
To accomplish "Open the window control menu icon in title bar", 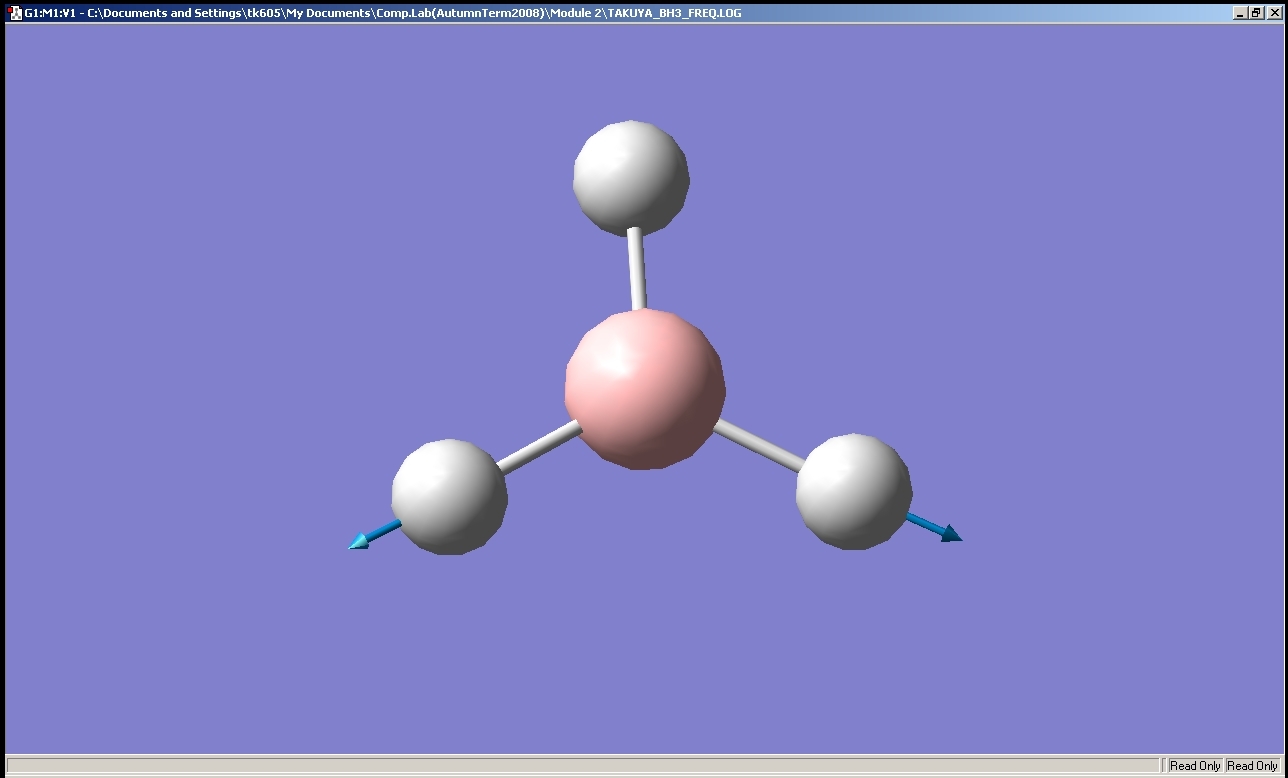I will 15,13.
